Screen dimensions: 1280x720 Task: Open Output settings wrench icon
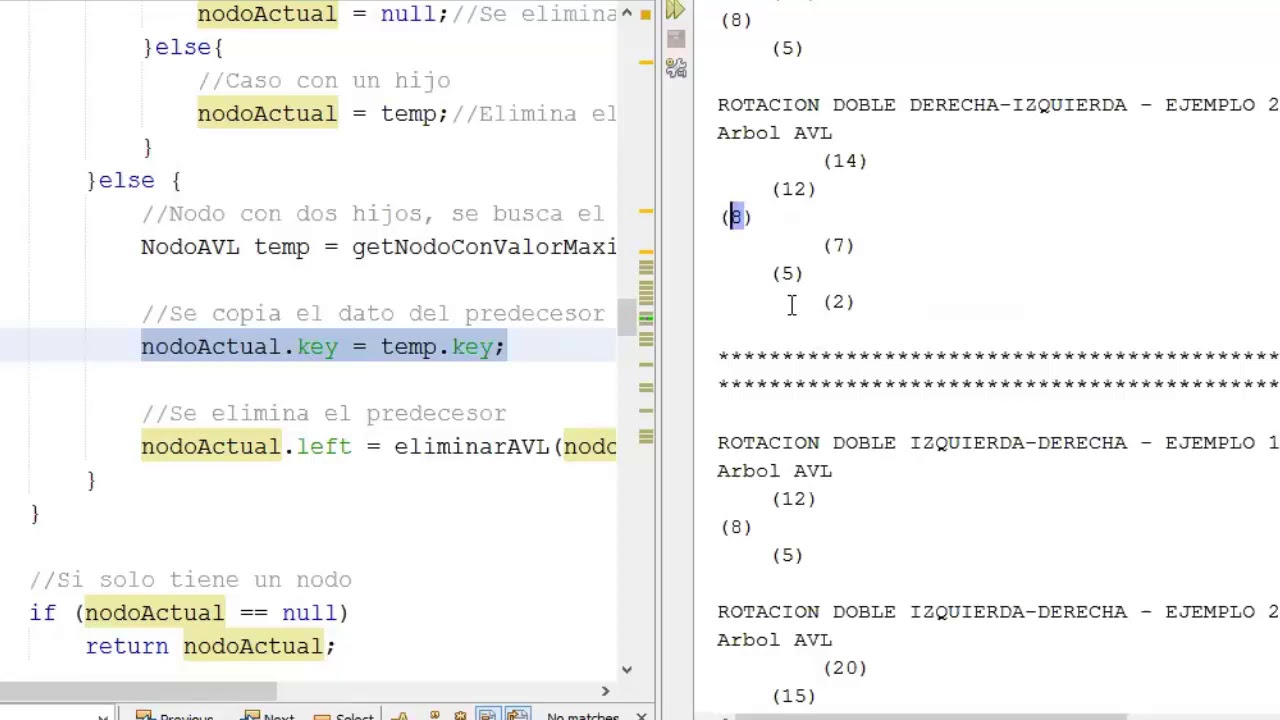coord(676,67)
